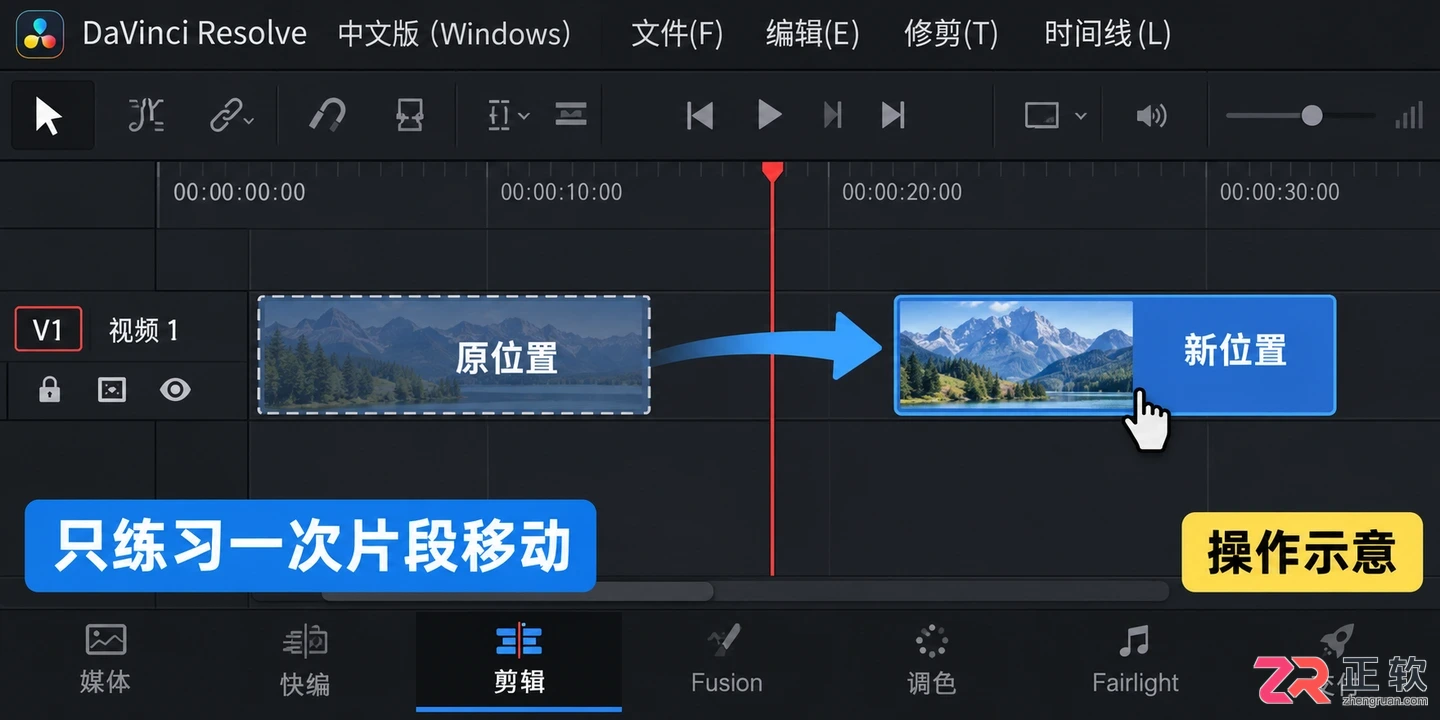The height and width of the screenshot is (720, 1440).
Task: Activate the trim edit mode tool
Action: [x=147, y=116]
